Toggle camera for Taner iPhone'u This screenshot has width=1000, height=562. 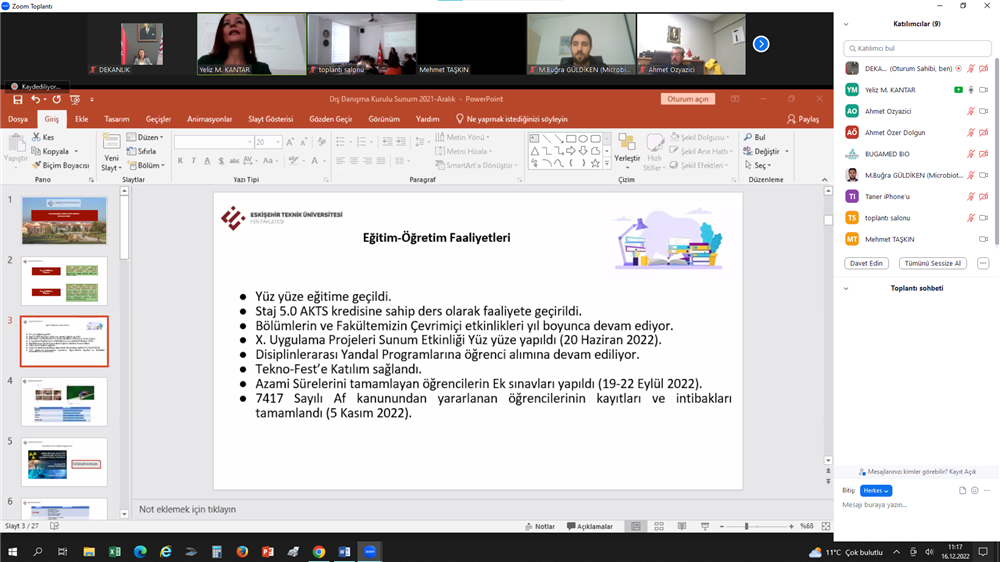[x=983, y=196]
